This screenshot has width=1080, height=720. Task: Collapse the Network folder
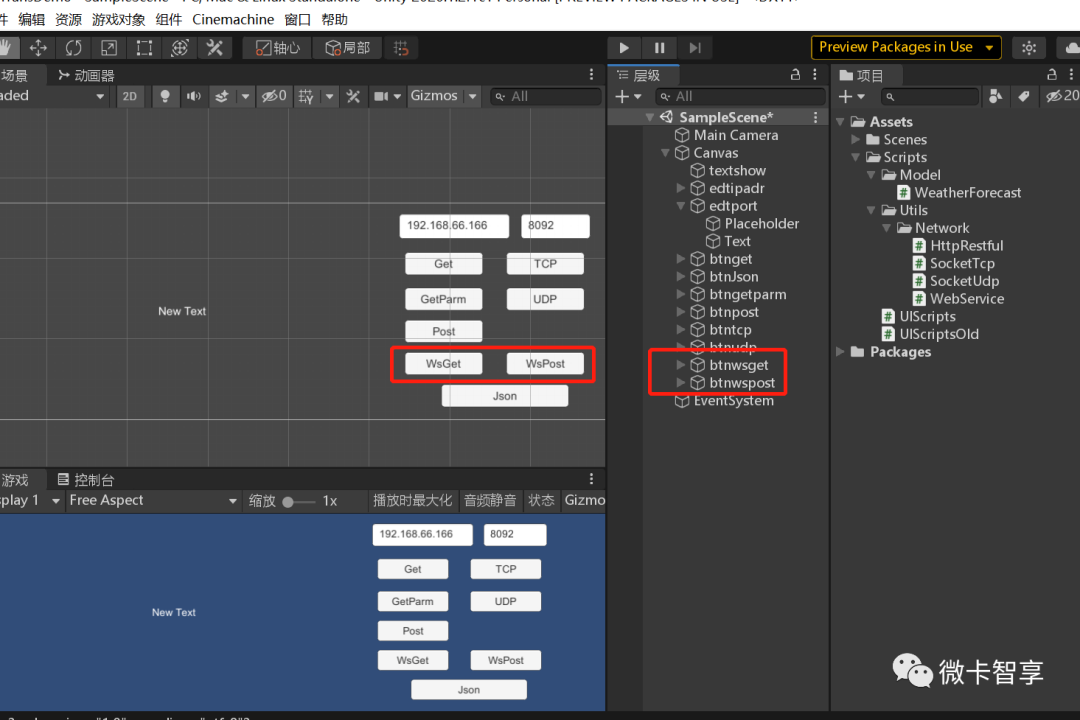pos(886,228)
